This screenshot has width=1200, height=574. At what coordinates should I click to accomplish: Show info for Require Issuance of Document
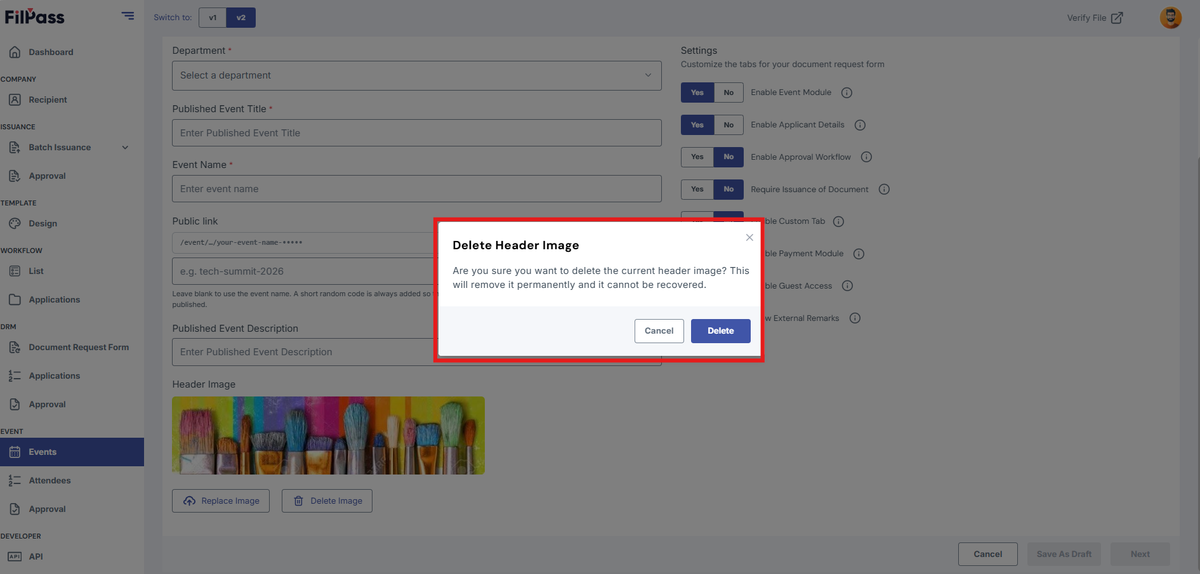pos(884,189)
